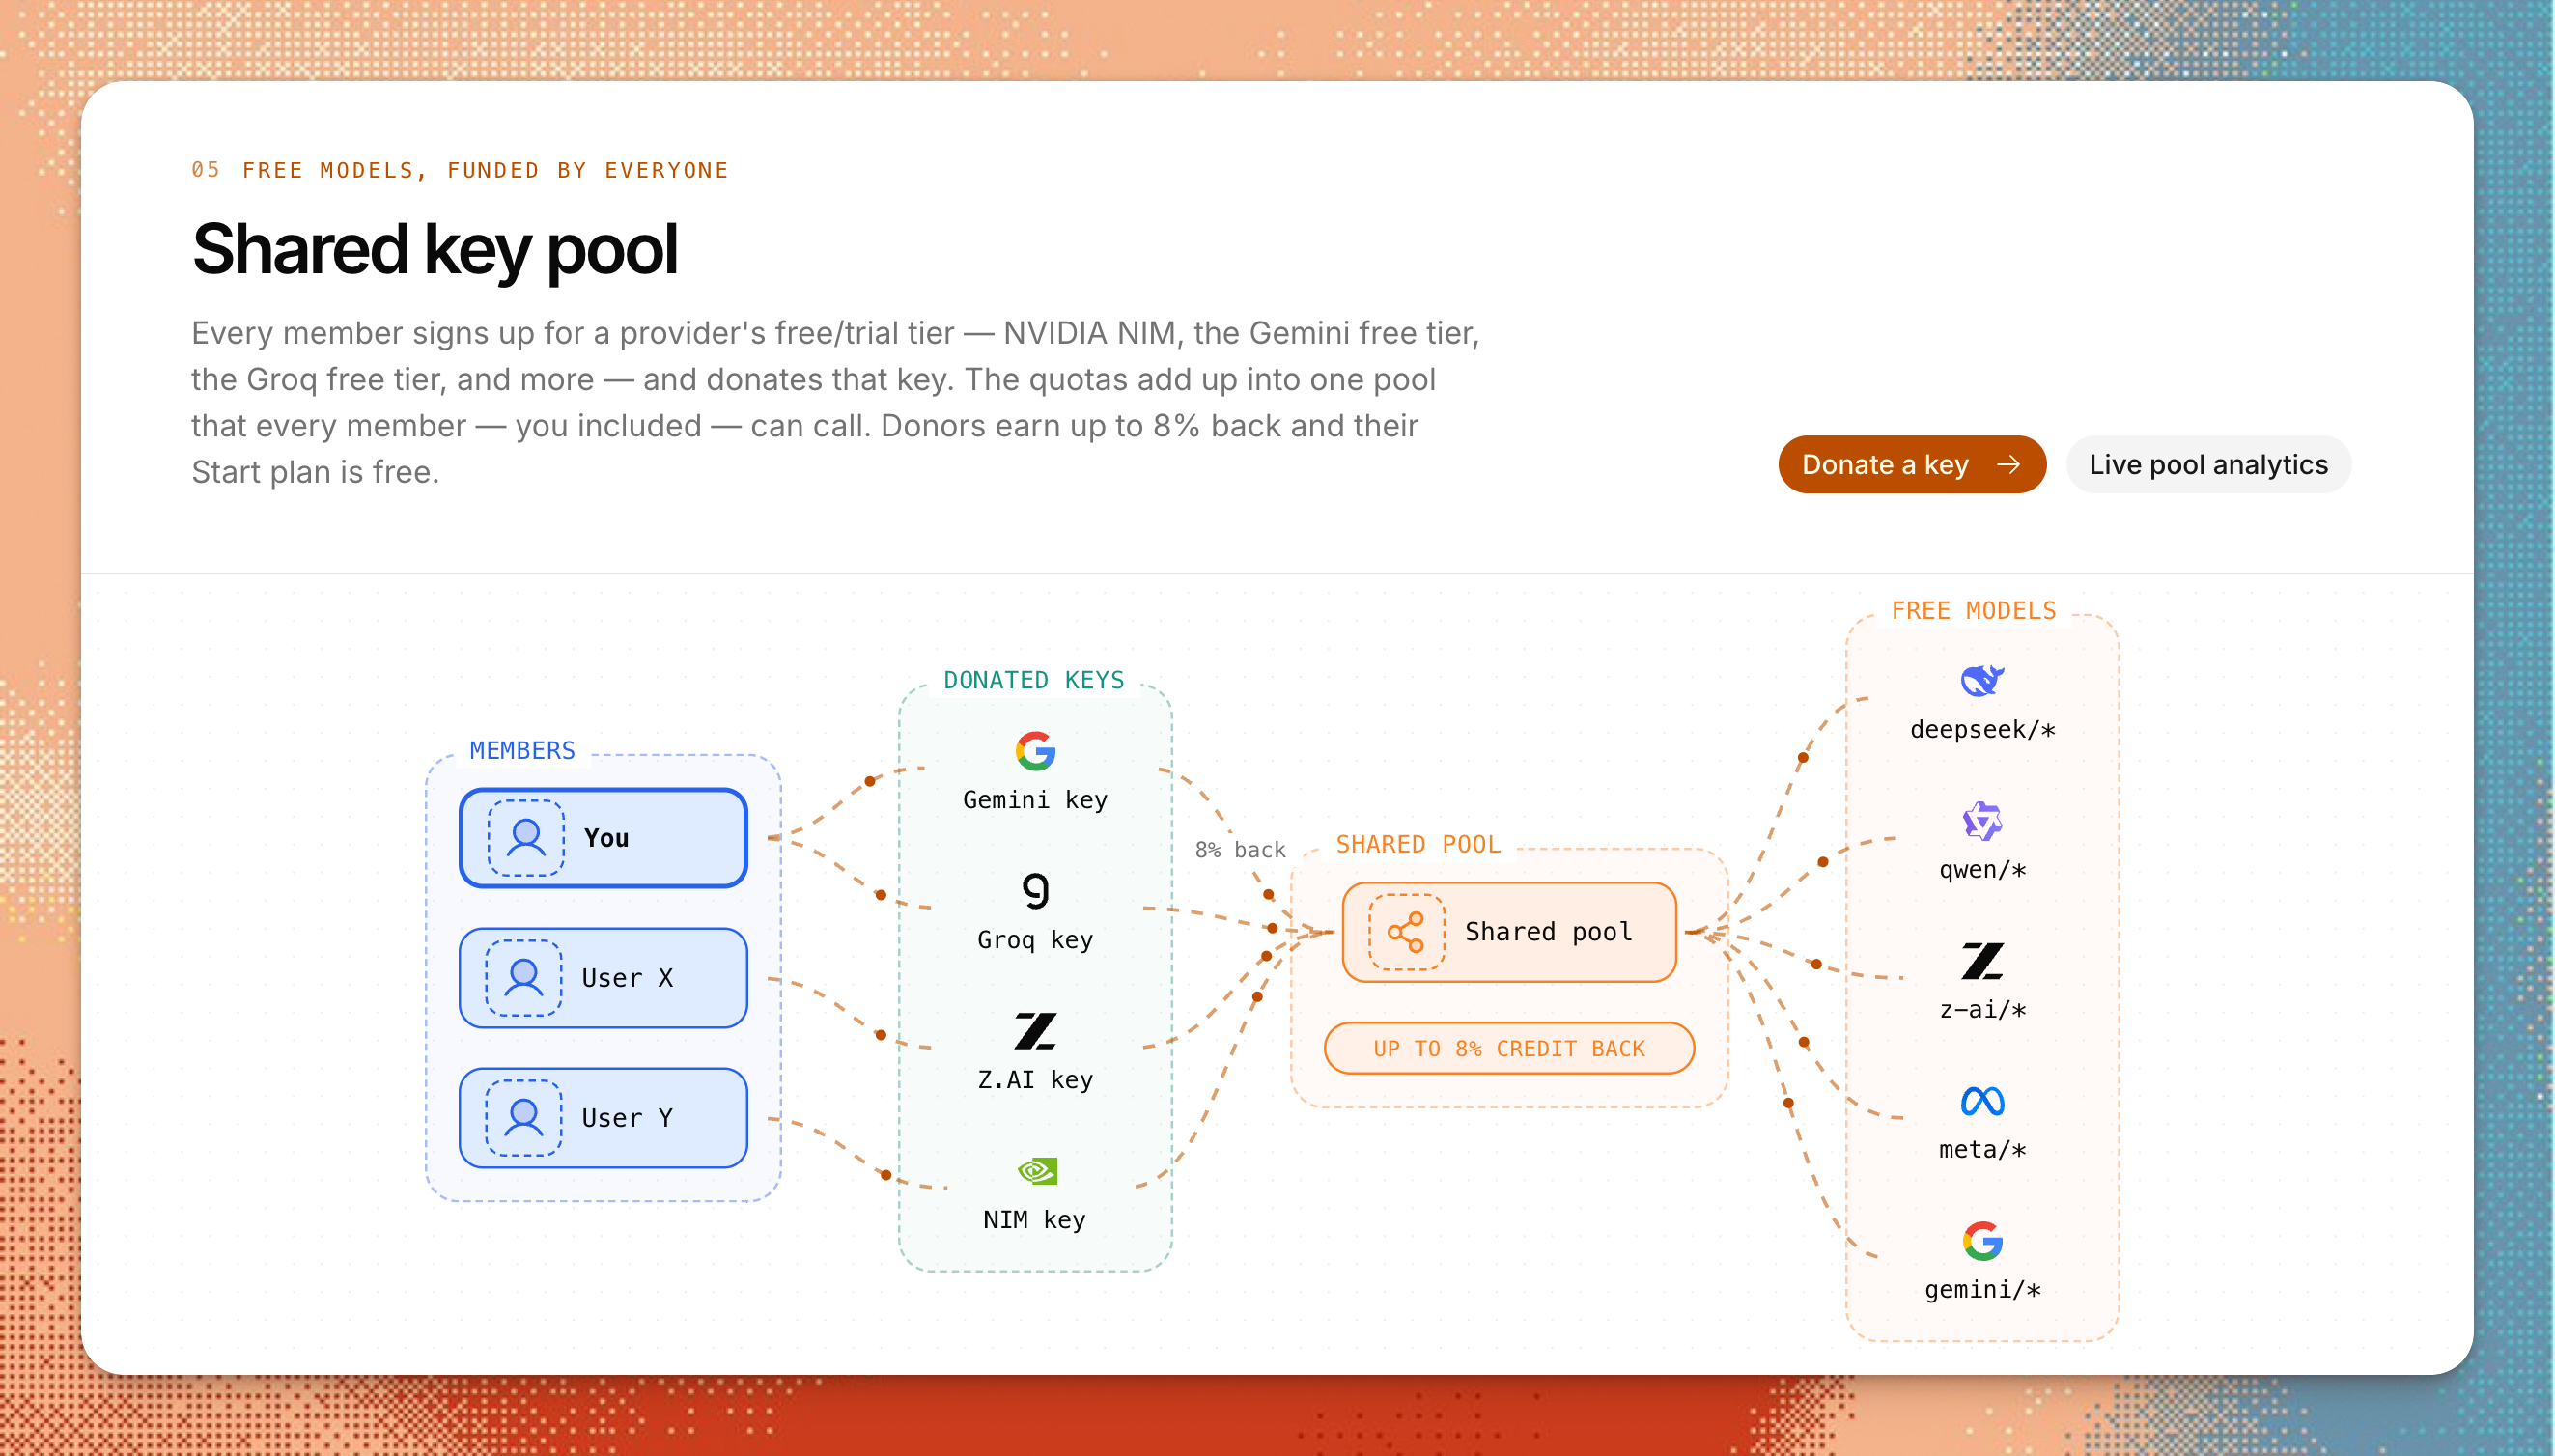2555x1456 pixels.
Task: Open Live pool analytics
Action: pos(2208,464)
